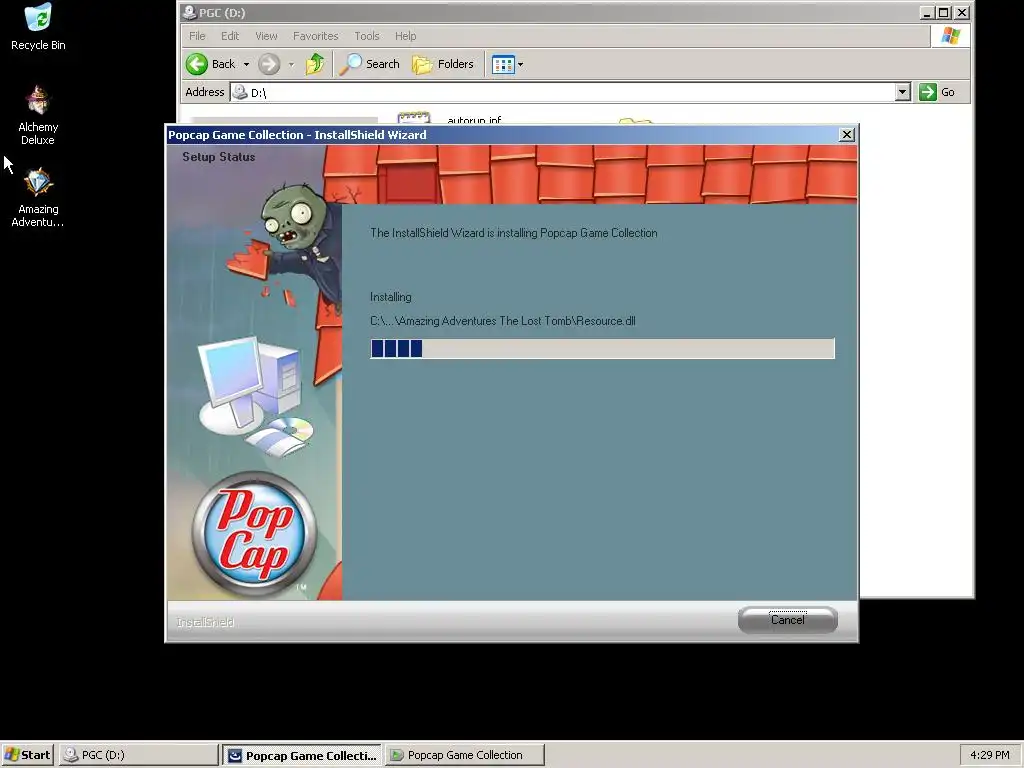This screenshot has width=1024, height=768.
Task: Minimize the PGC (D:) window
Action: (x=927, y=12)
